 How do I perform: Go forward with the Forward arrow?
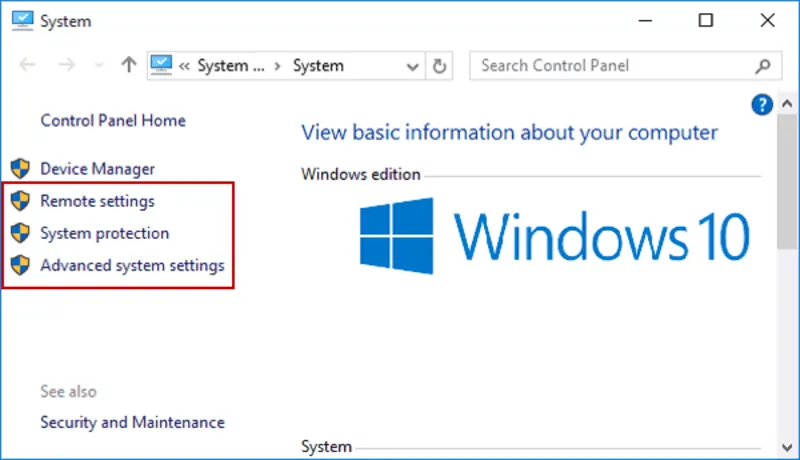(67, 65)
